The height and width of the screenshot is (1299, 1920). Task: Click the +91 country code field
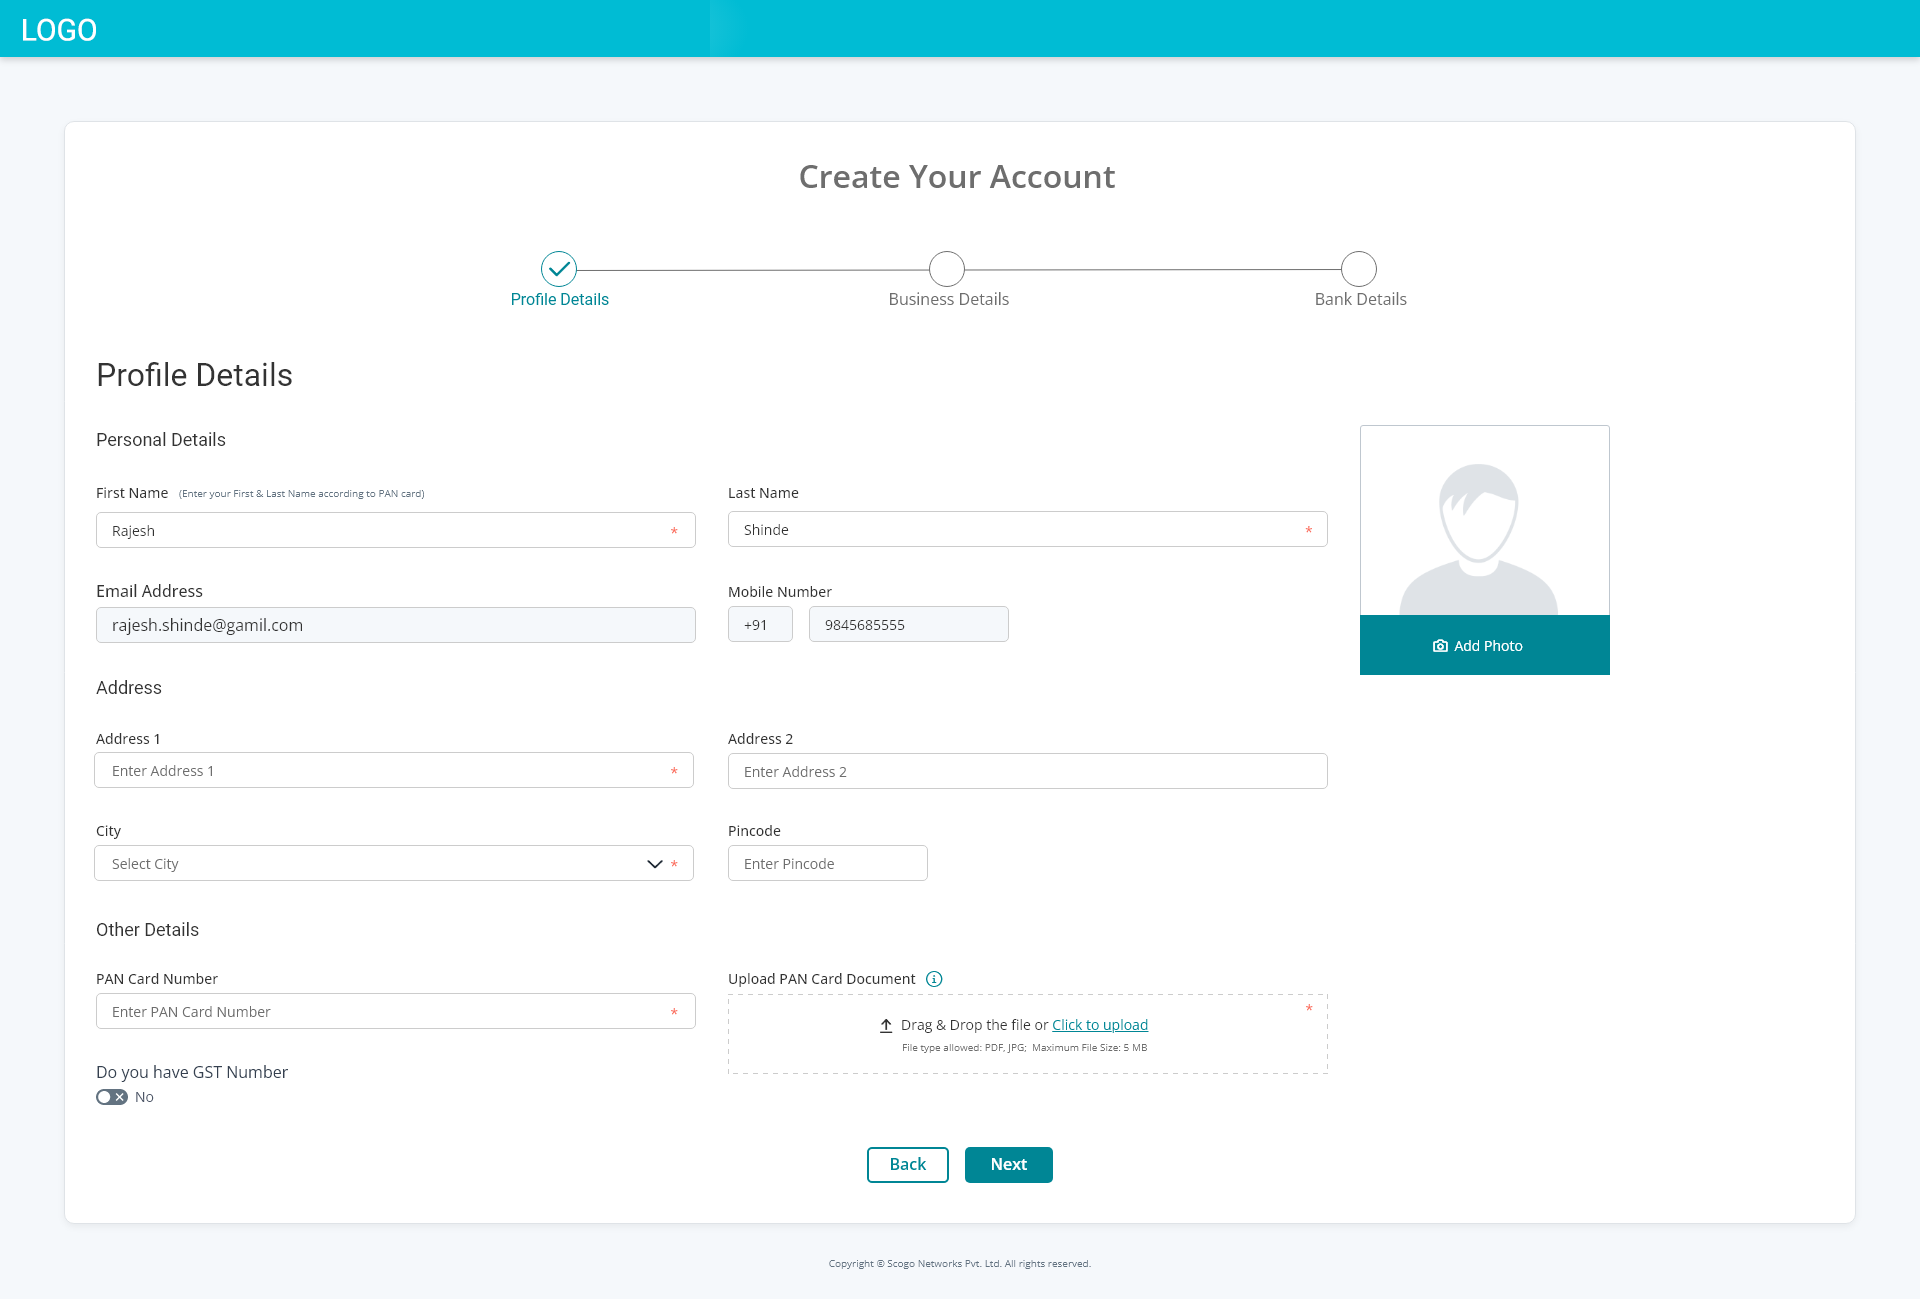pyautogui.click(x=760, y=624)
